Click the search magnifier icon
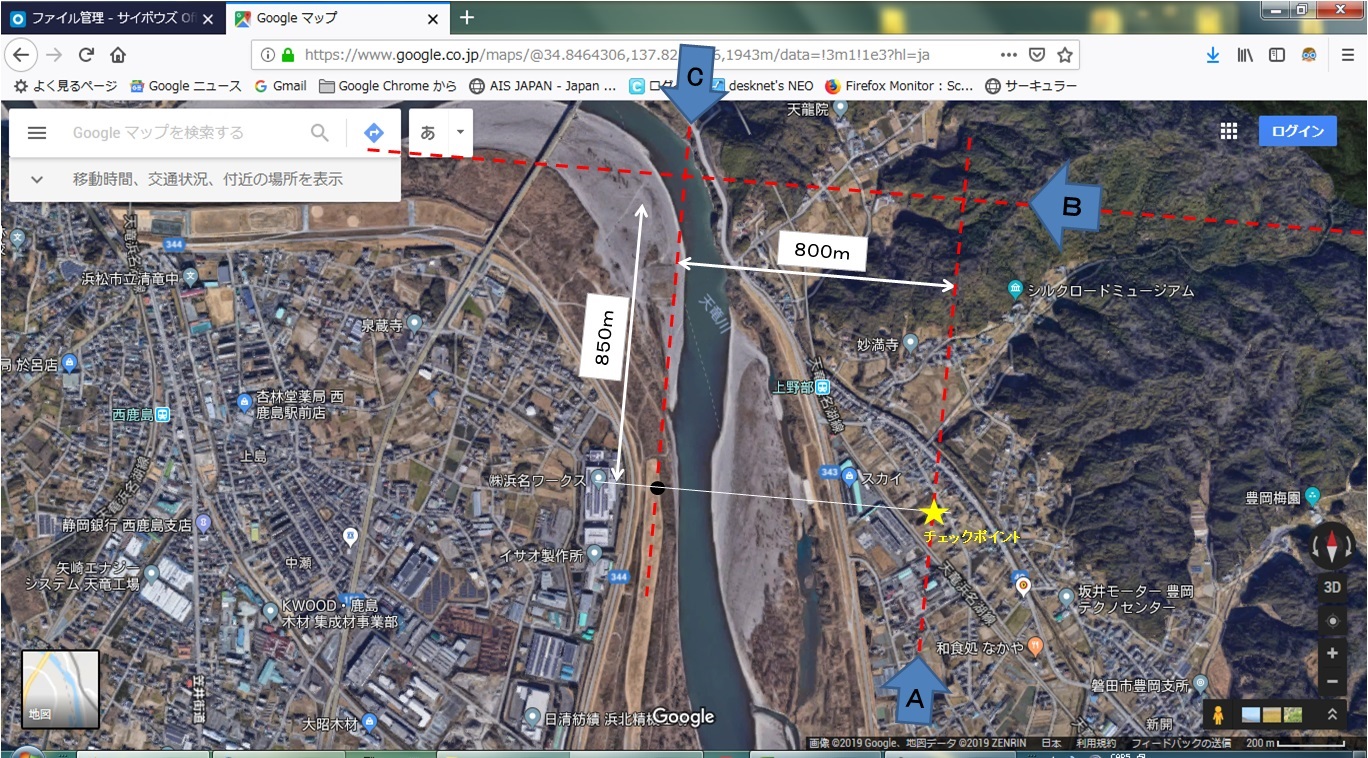 coord(319,133)
